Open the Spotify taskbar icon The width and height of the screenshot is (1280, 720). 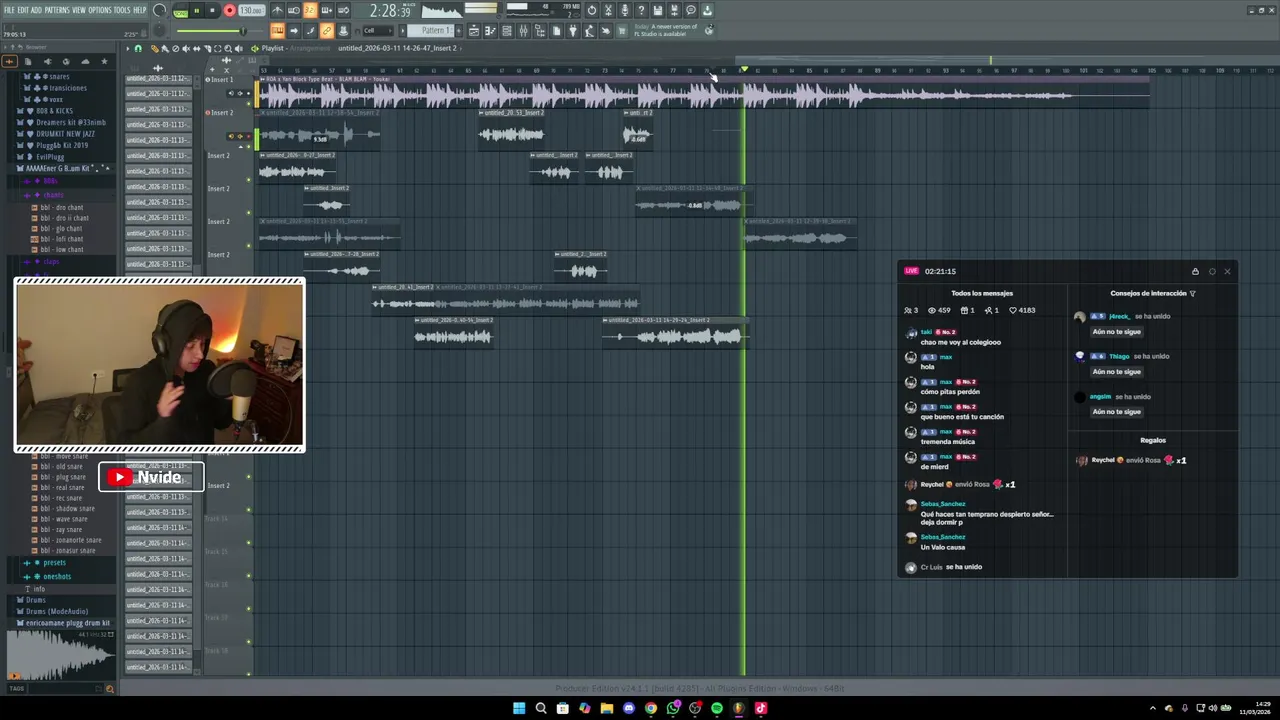[717, 708]
